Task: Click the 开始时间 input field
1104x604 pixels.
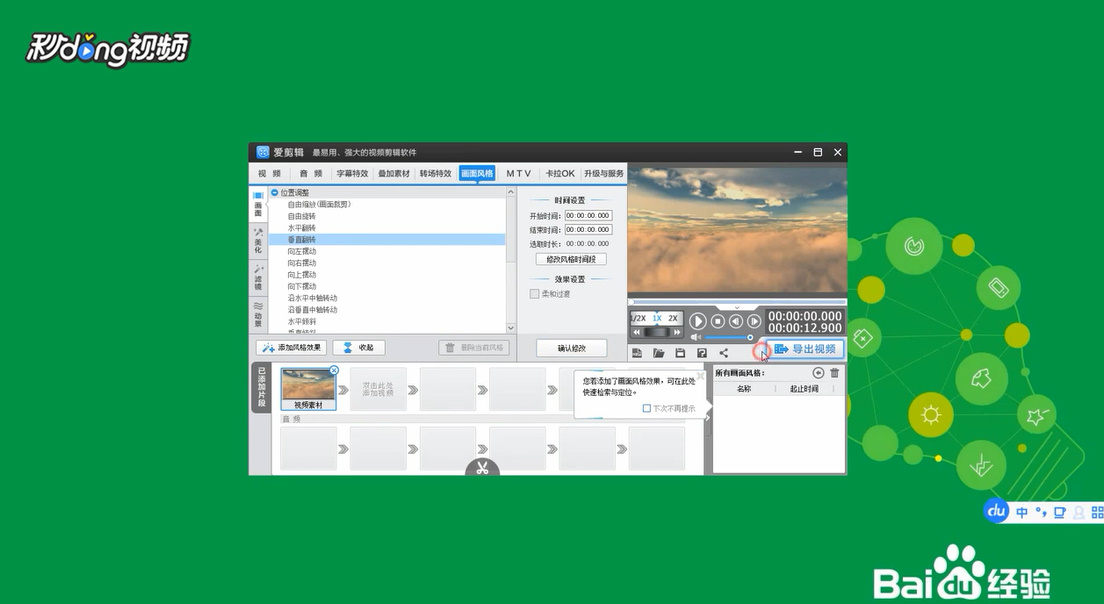Action: (x=588, y=215)
